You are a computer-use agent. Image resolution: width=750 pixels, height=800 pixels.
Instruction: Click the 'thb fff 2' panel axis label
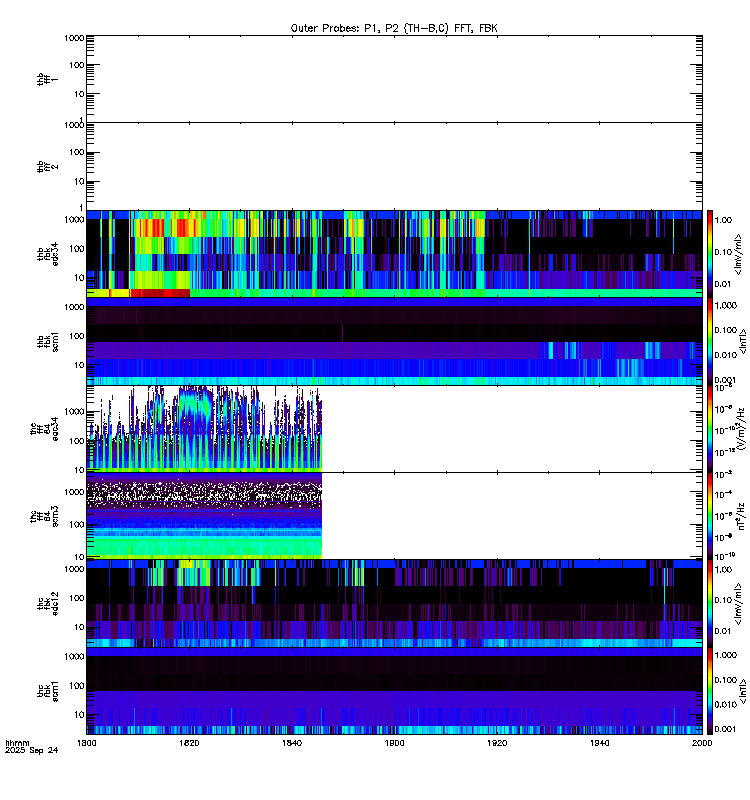pos(48,166)
